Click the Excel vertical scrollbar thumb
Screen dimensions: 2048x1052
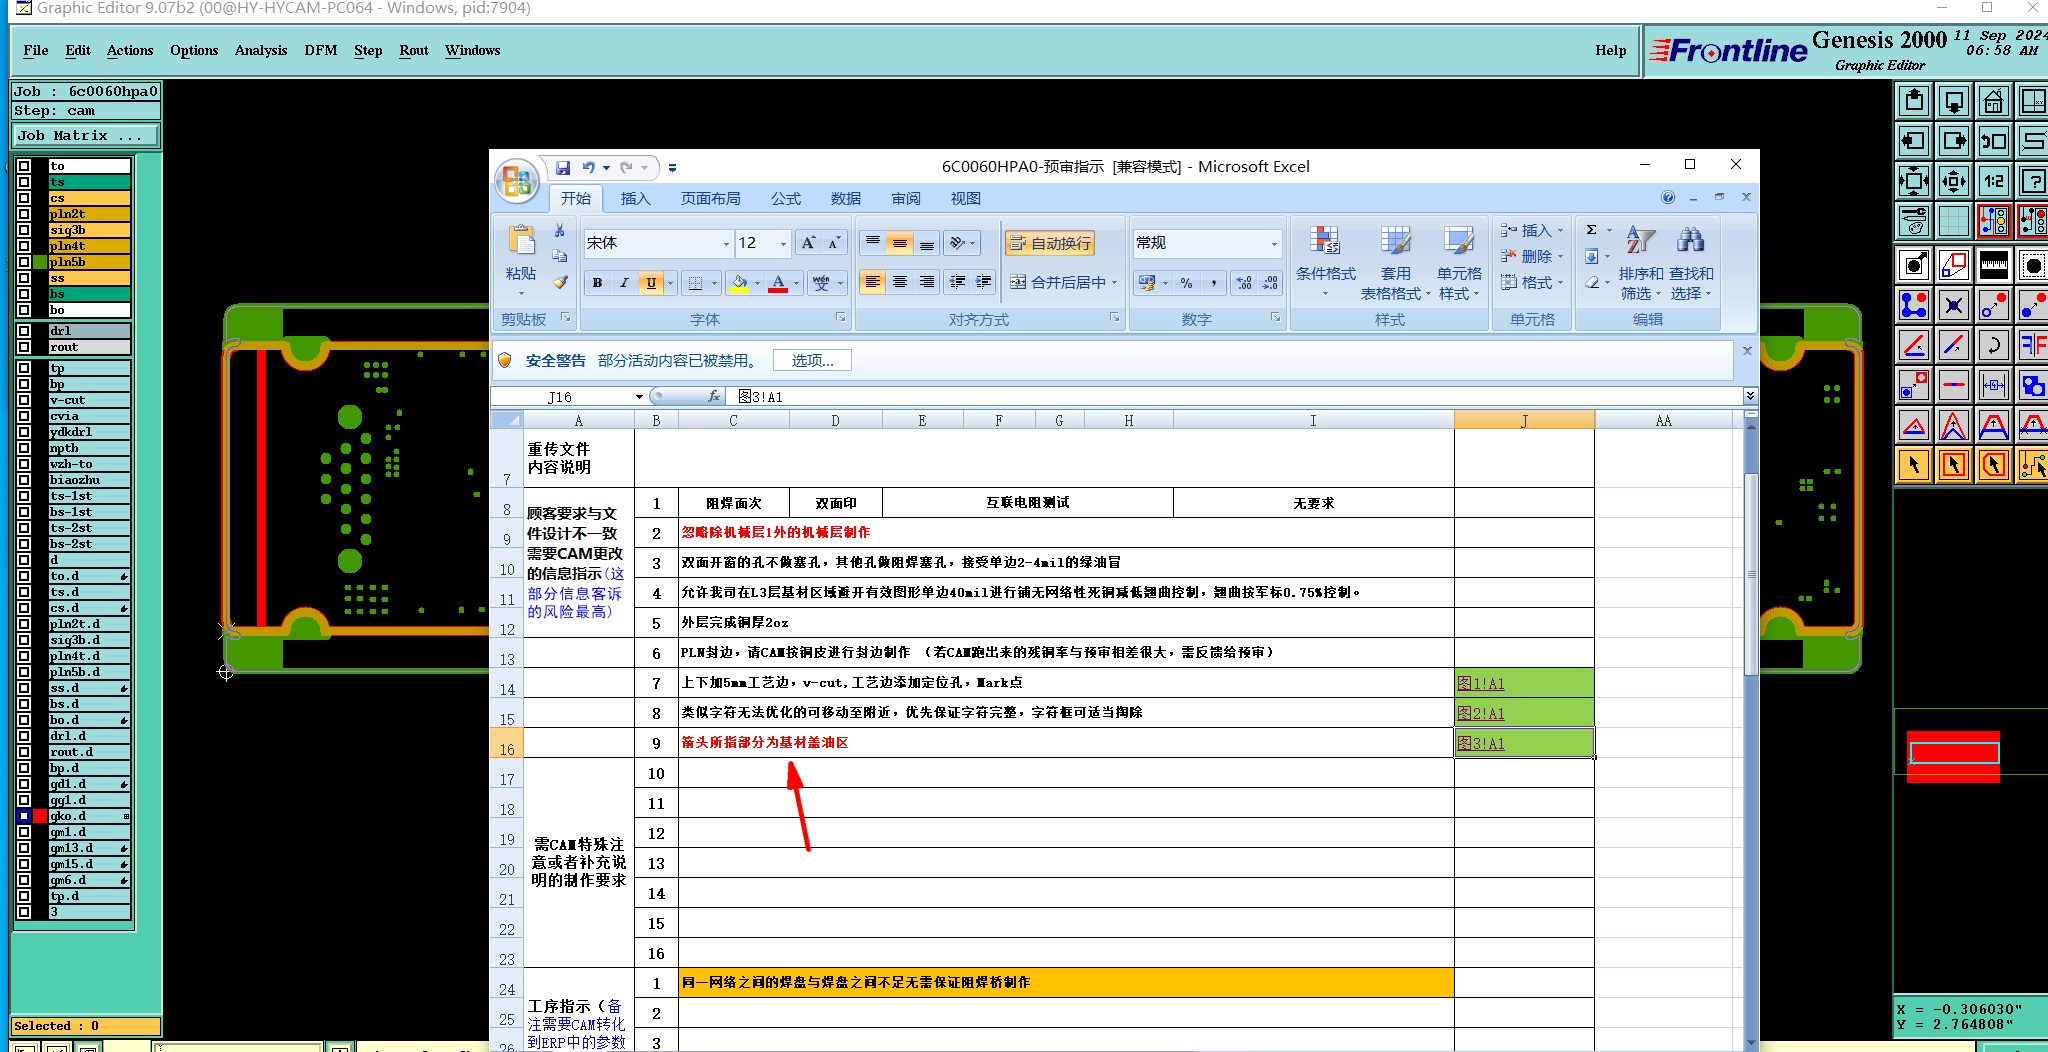[x=1750, y=575]
